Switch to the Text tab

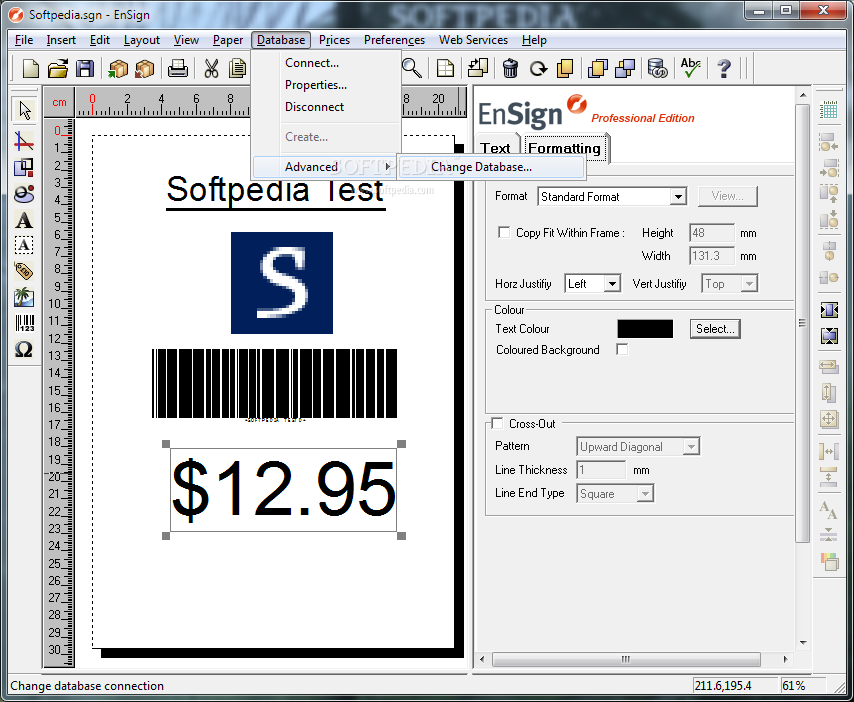tap(495, 148)
